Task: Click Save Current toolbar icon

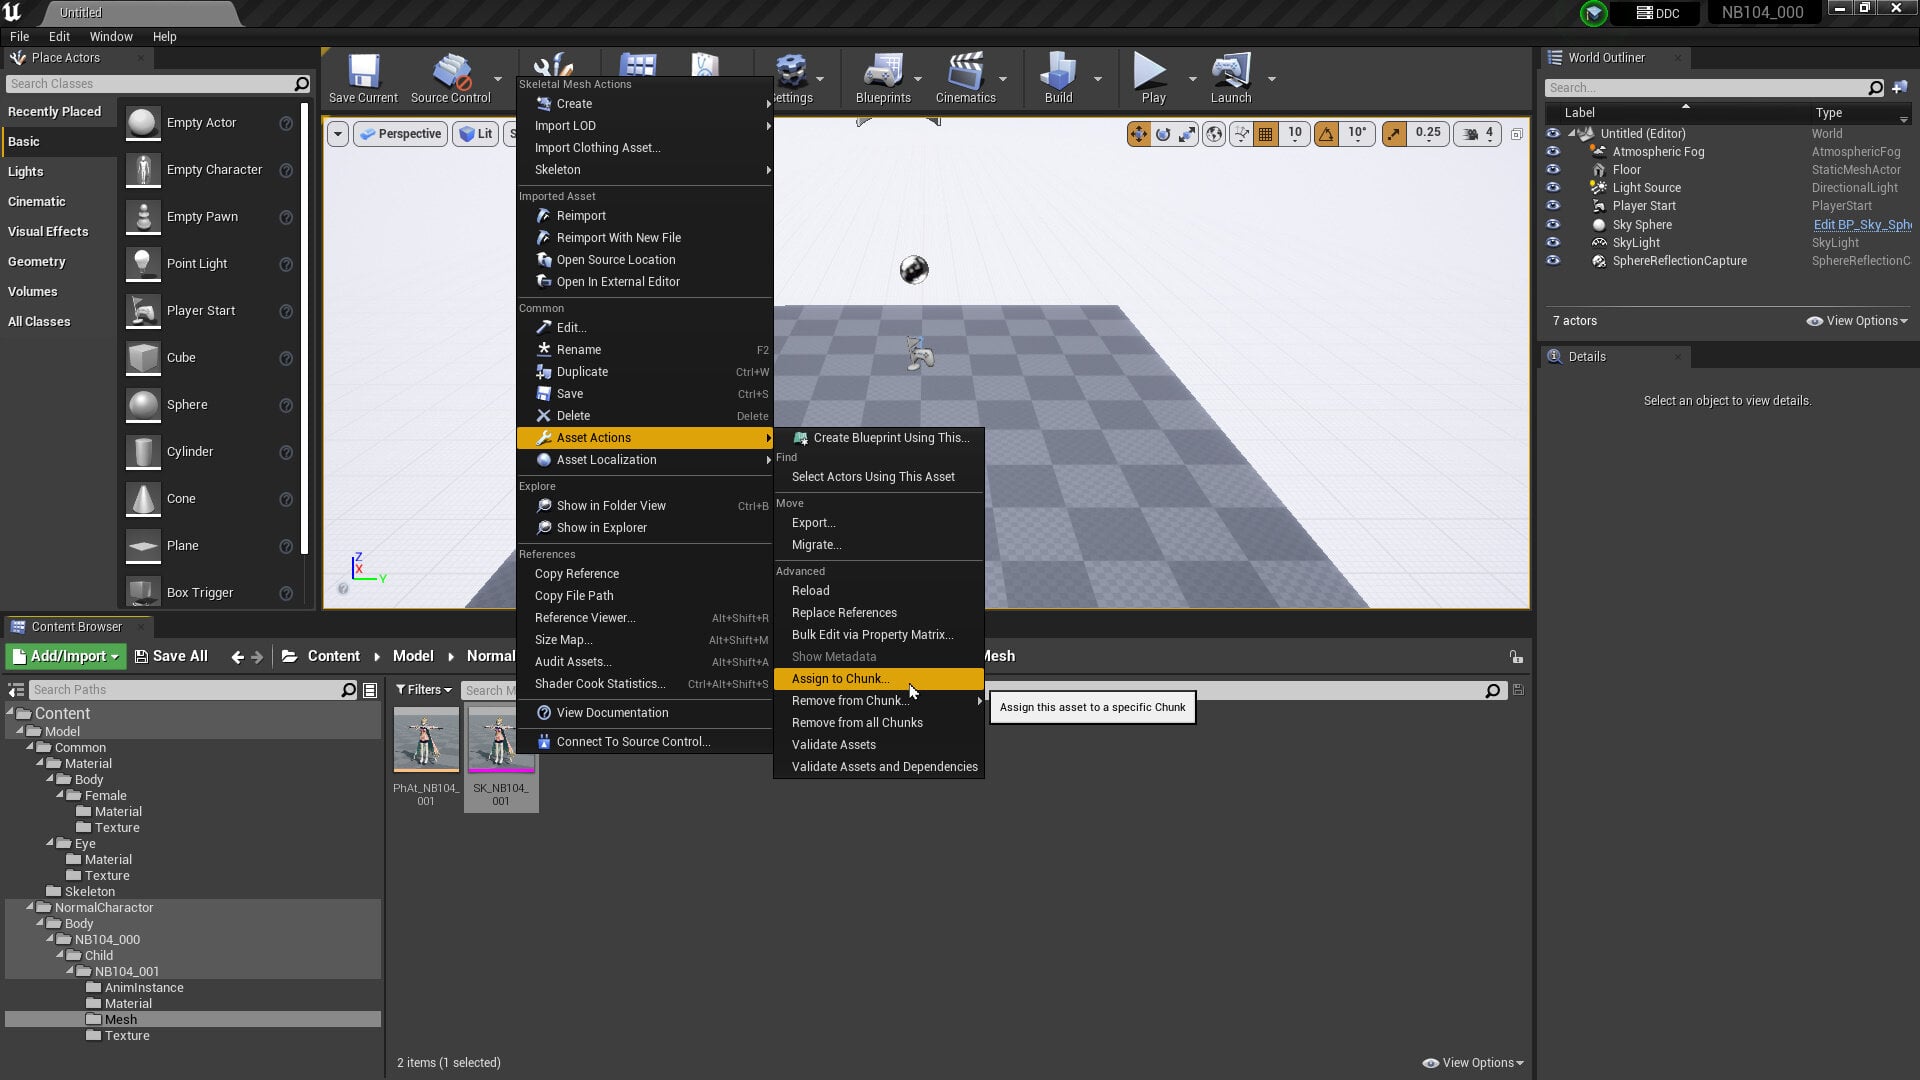Action: (x=363, y=79)
